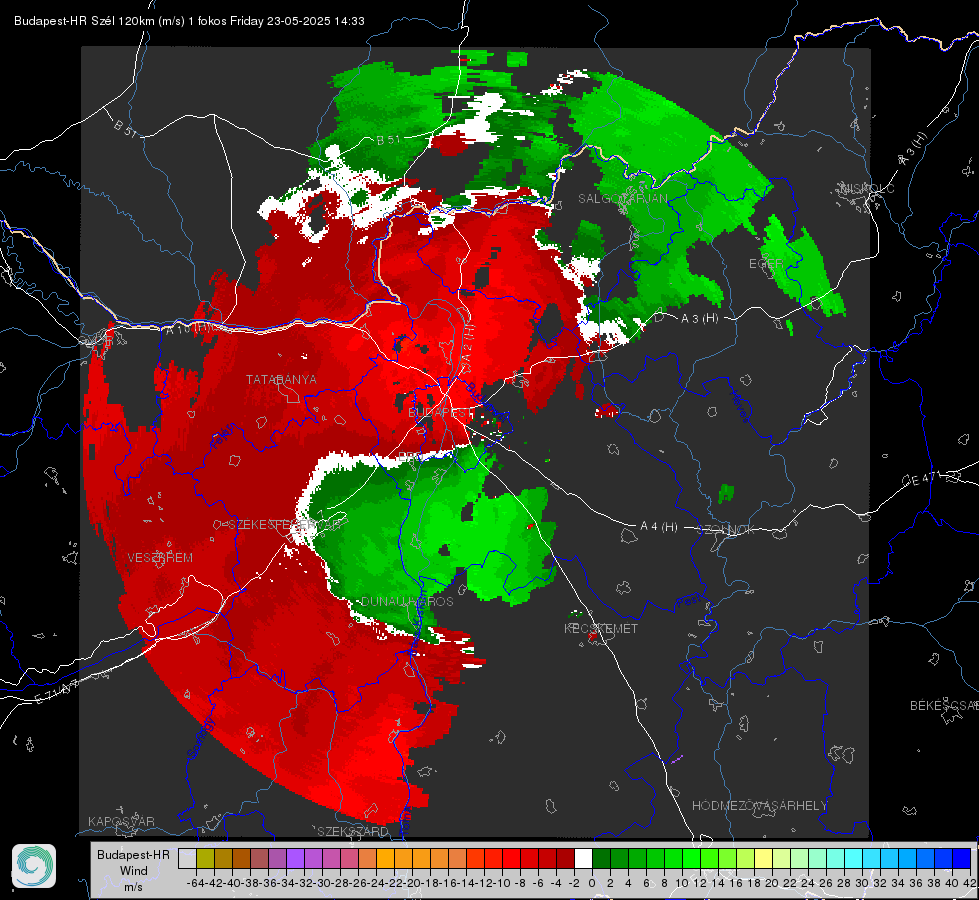Pick the darkest blue swatch ending the legend
Image resolution: width=979 pixels, height=900 pixels.
pyautogui.click(x=962, y=858)
